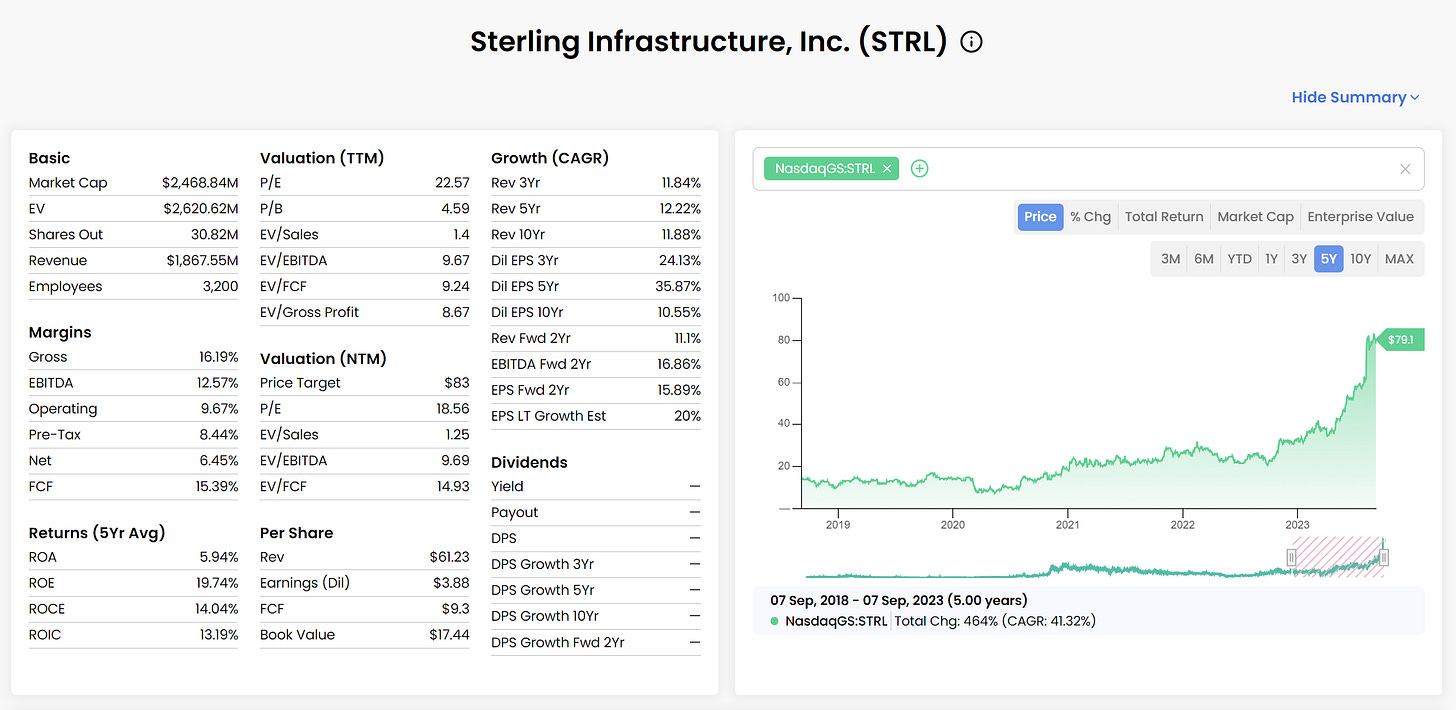Set chart range to MAX
The height and width of the screenshot is (710, 1456).
point(1399,259)
